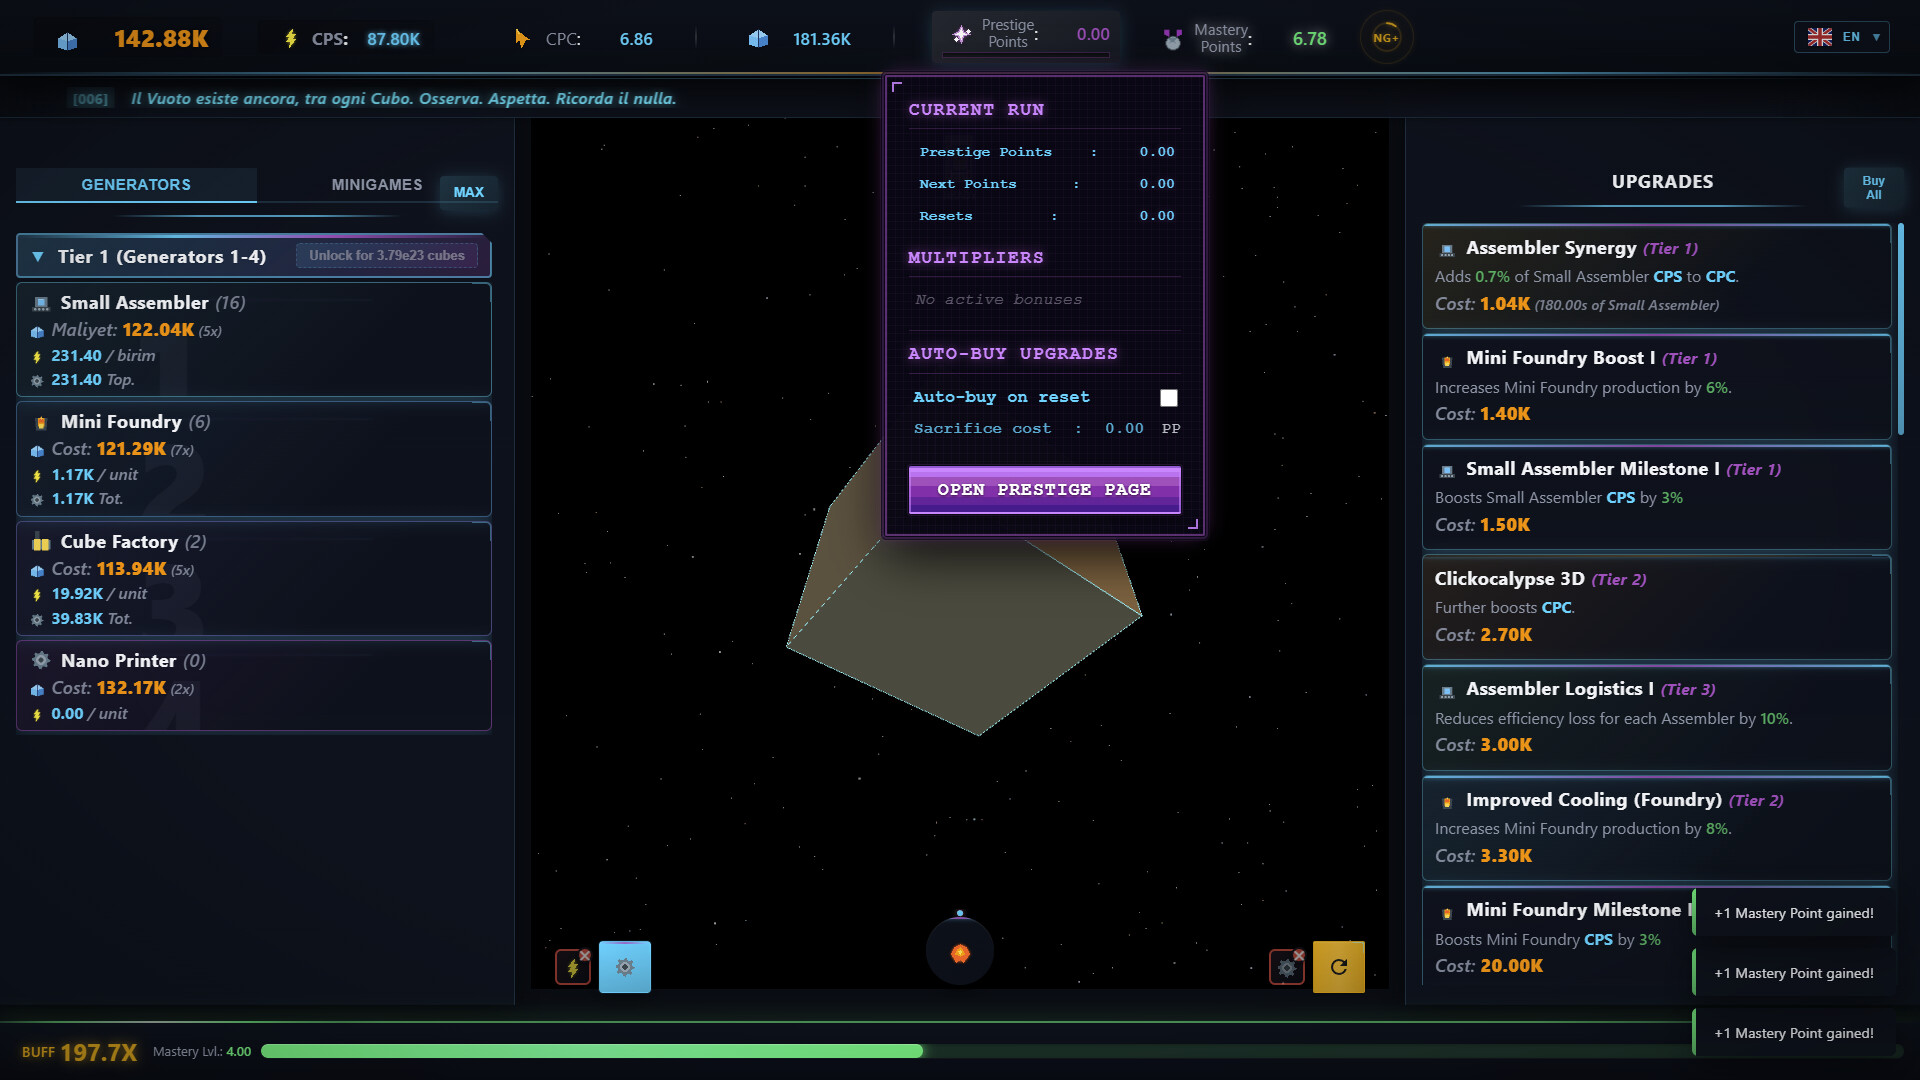This screenshot has height=1080, width=1920.
Task: Open the NG+ menu in the top bar
Action: pos(1386,37)
